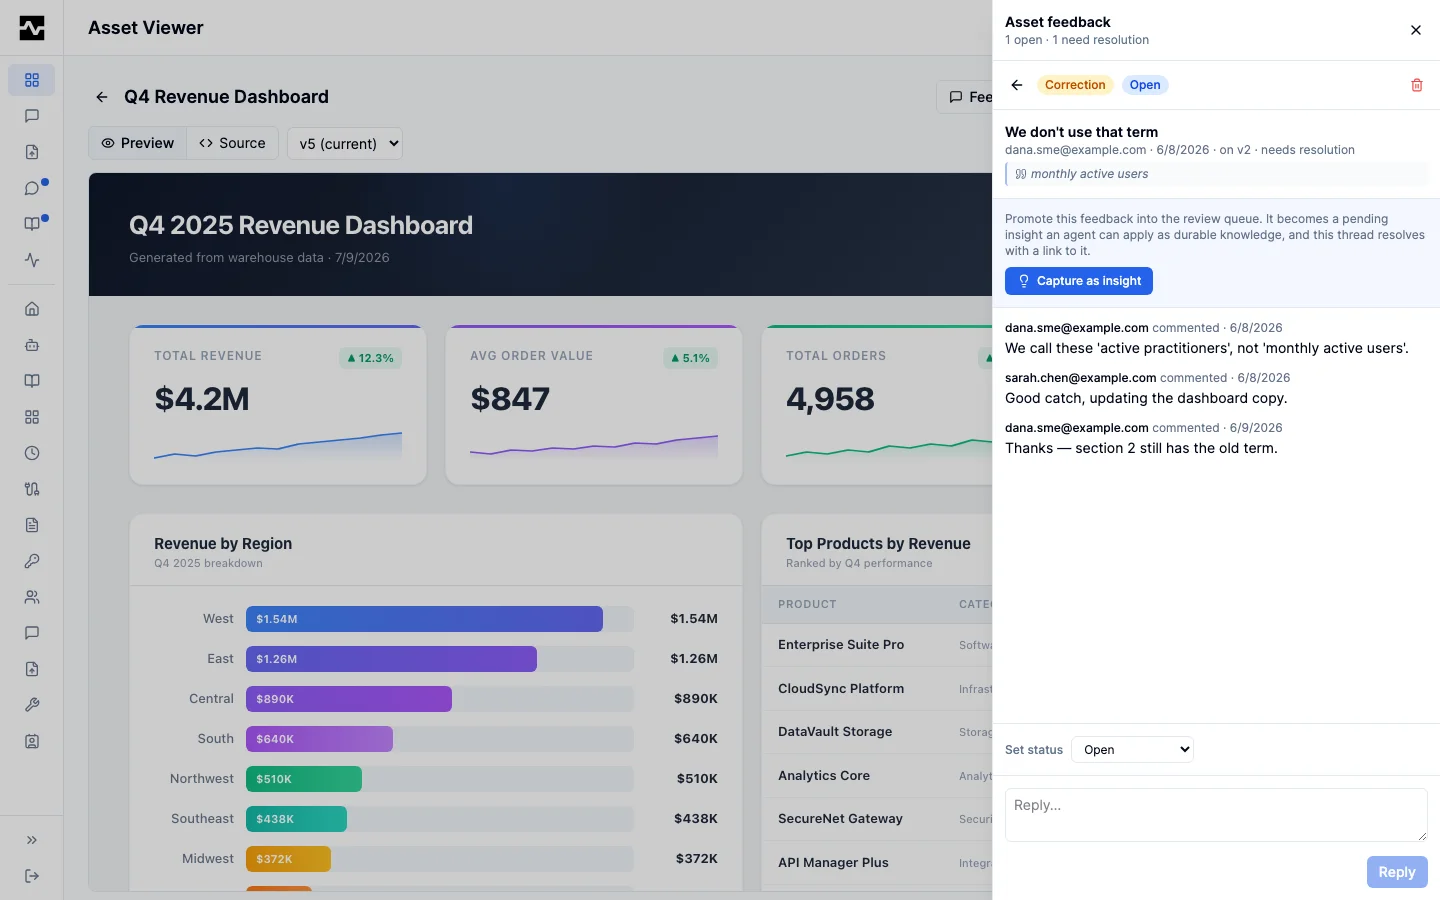Click Capture as insight button

click(1079, 281)
